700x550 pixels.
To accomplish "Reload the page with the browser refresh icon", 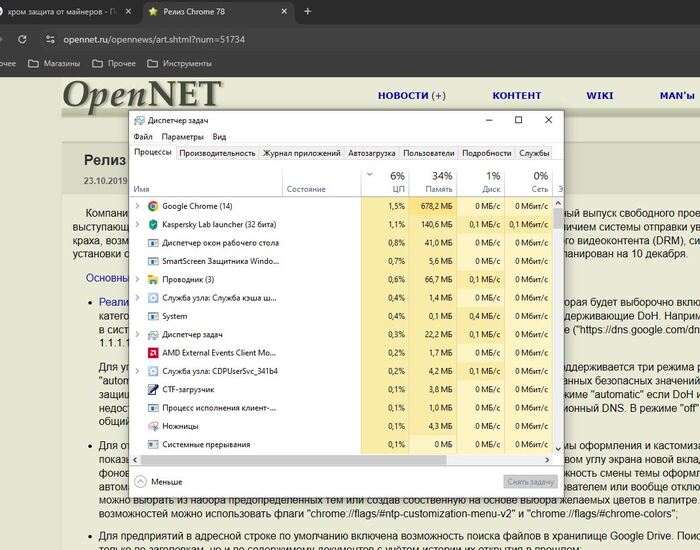I will click(21, 39).
